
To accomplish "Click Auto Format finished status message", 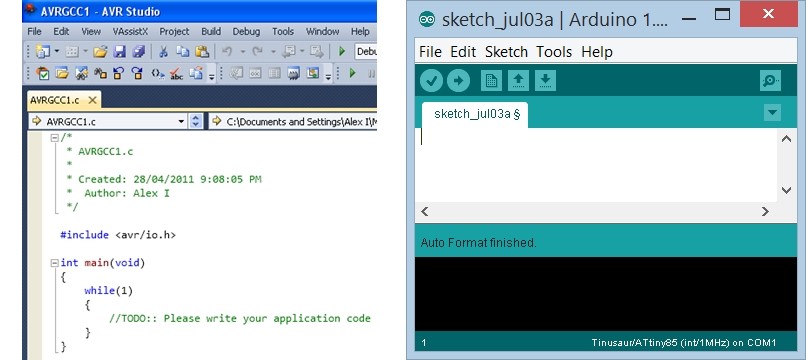I will (479, 243).
